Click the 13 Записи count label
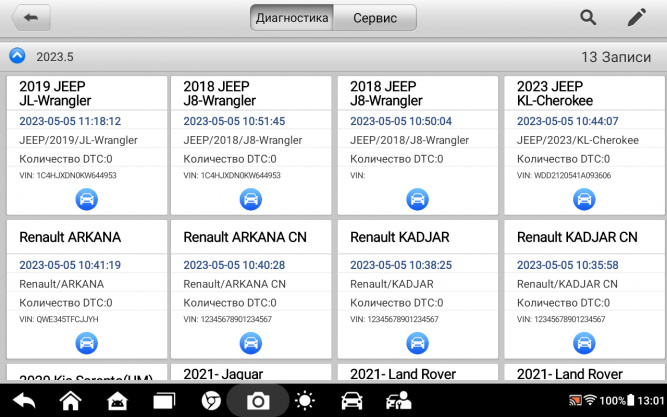 click(x=616, y=57)
